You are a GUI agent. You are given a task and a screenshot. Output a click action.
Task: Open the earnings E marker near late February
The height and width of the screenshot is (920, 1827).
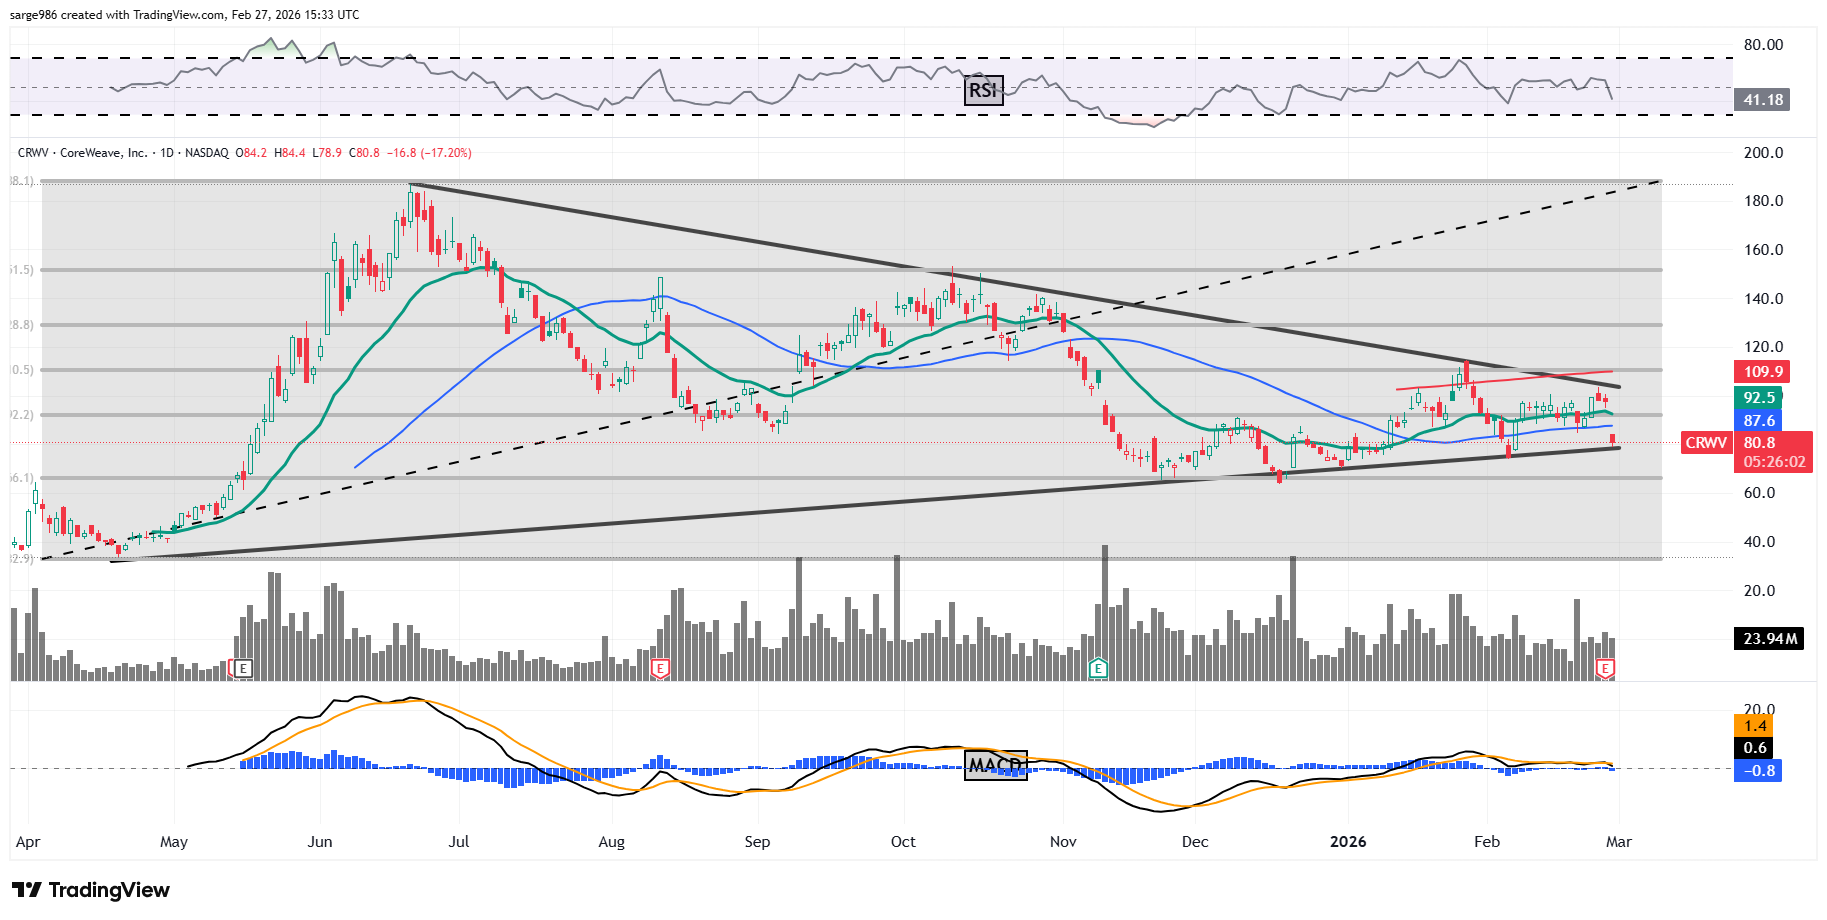click(1605, 668)
